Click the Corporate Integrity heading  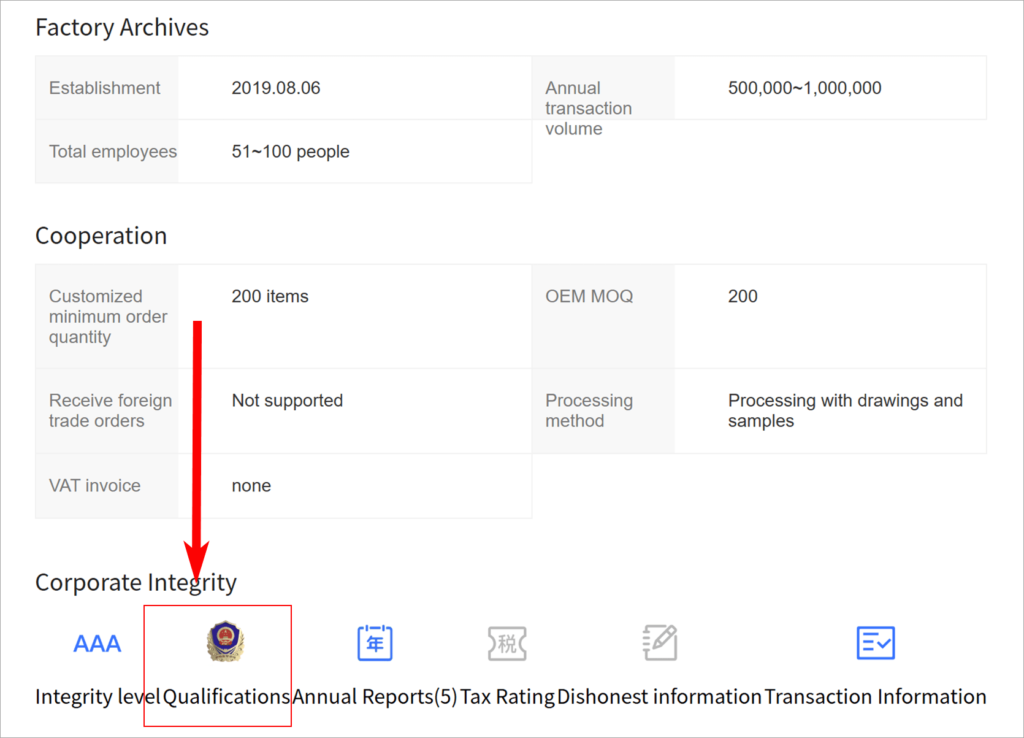tap(136, 582)
